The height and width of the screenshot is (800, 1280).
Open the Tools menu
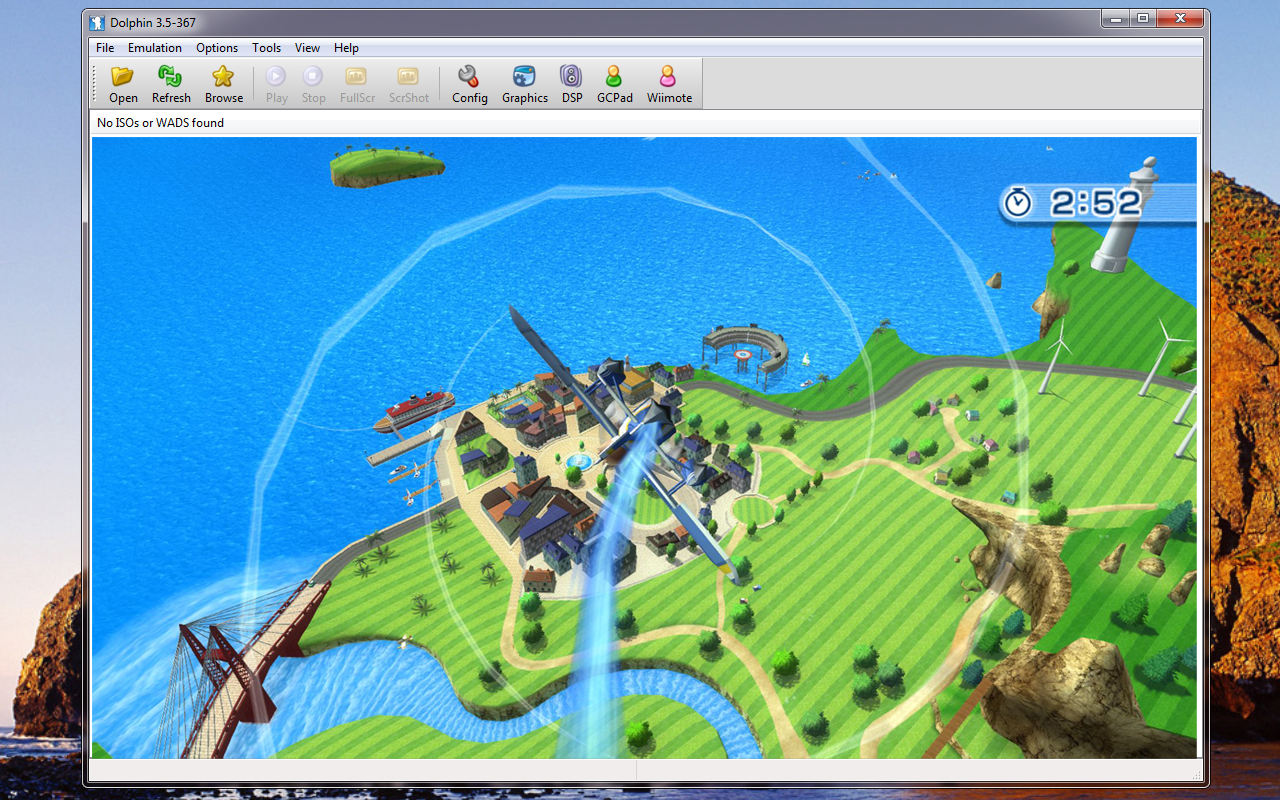[266, 48]
